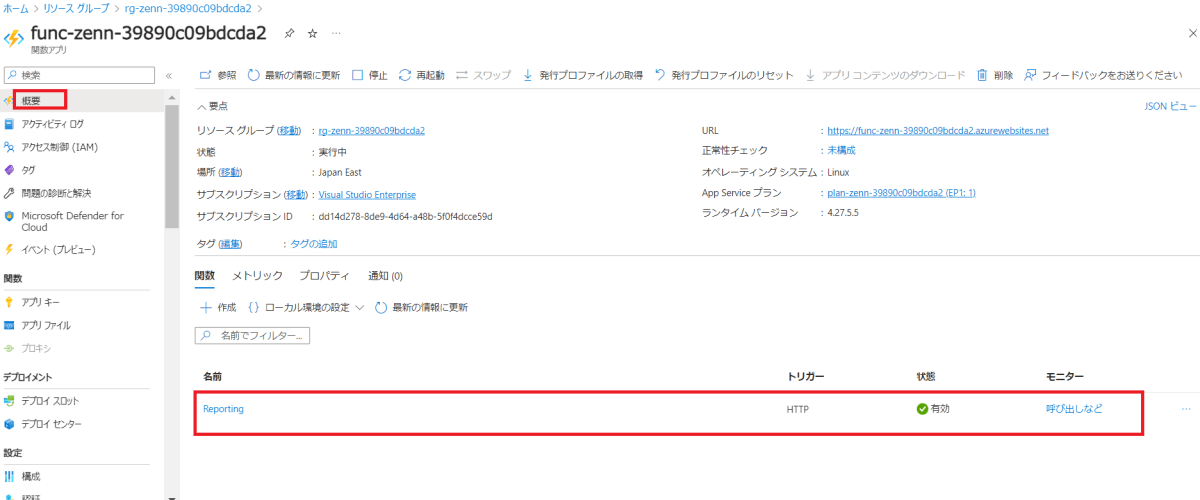Sort by トリガー column header
Viewport: 1200px width, 500px height.
(x=806, y=377)
